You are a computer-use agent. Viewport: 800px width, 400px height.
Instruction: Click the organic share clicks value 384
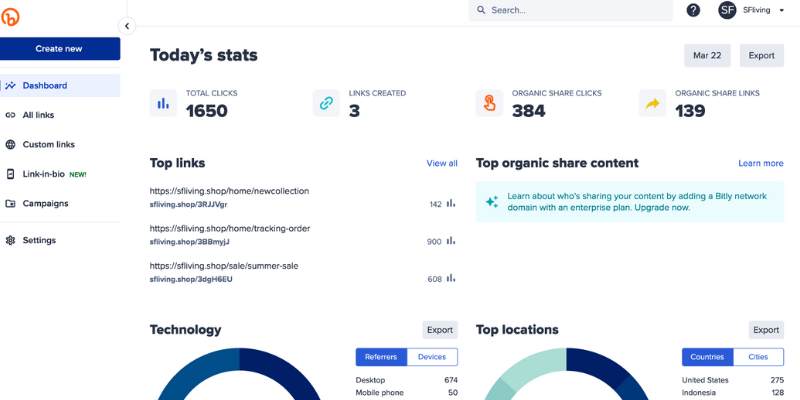coord(529,111)
